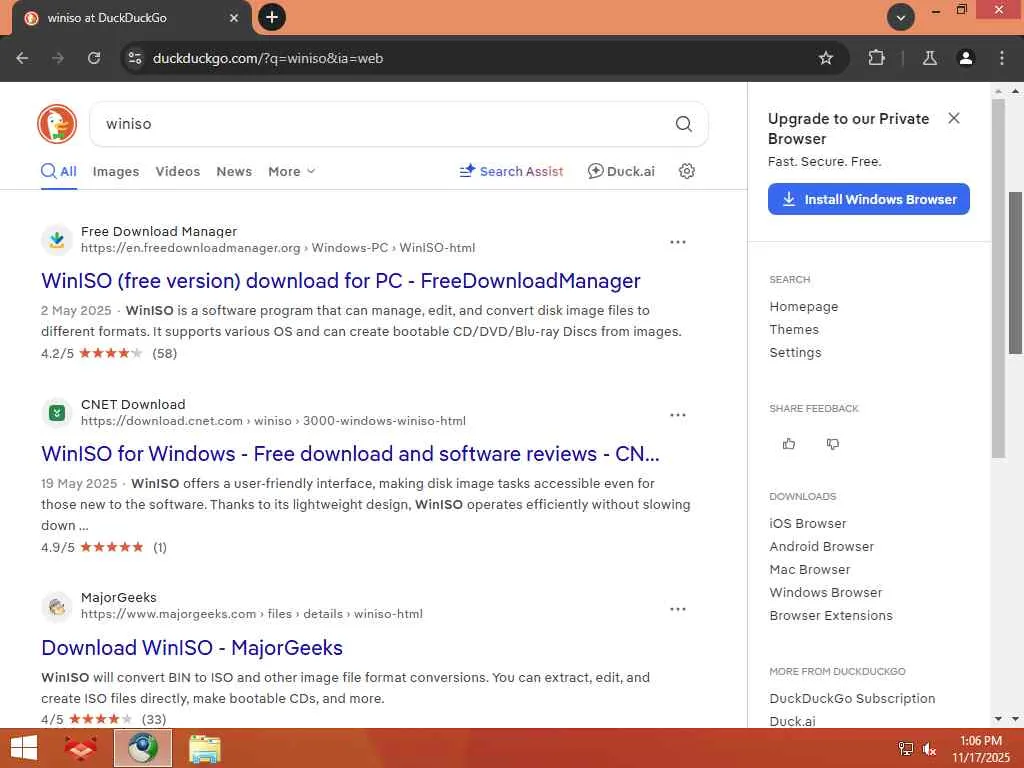1024x768 pixels.
Task: Click the sidebar scrollbar down arrow
Action: pos(998,718)
